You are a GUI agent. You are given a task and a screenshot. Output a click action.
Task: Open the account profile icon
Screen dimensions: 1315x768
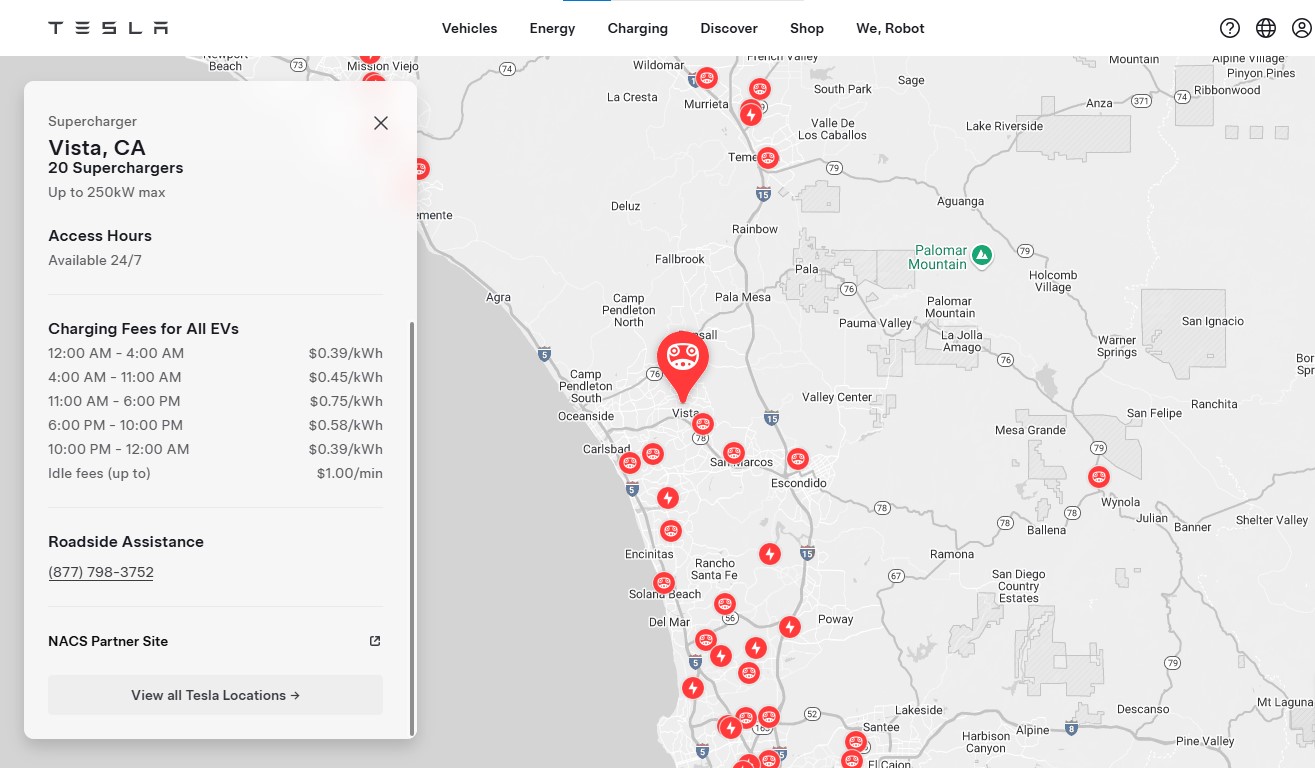point(1301,28)
